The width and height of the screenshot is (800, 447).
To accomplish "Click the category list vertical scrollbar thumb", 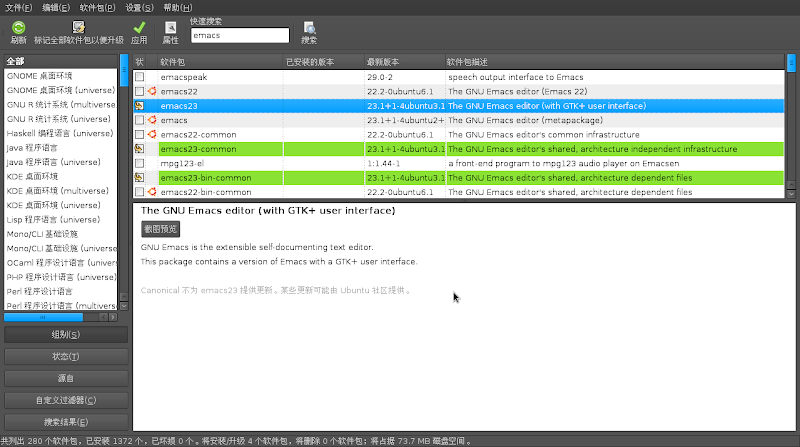I will pyautogui.click(x=124, y=70).
